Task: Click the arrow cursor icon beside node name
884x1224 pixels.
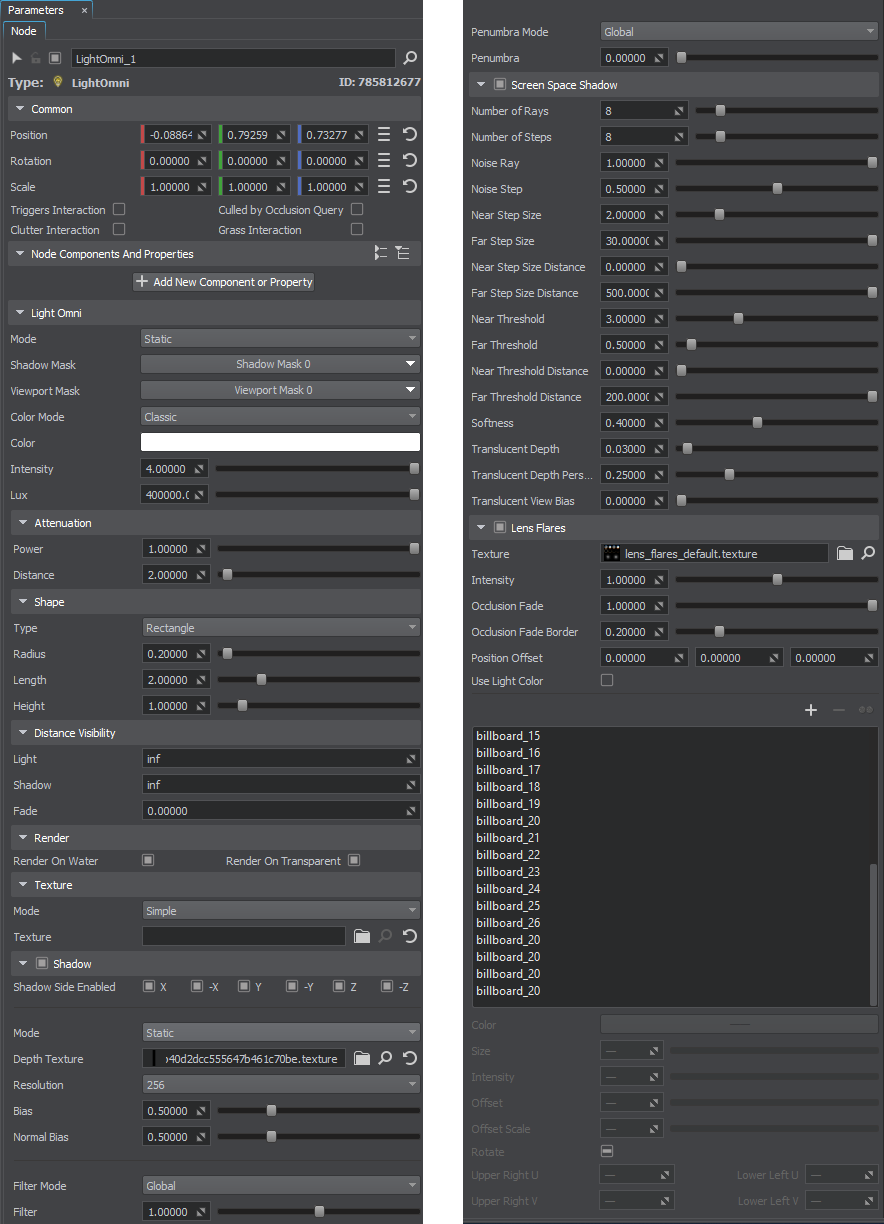Action: pos(17,58)
